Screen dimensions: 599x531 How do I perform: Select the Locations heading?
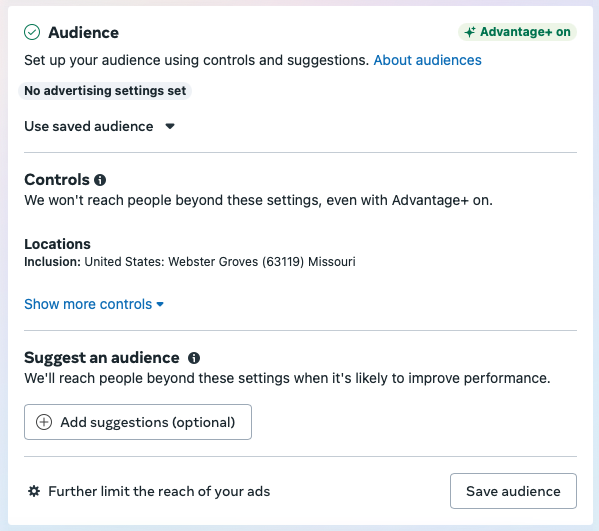pyautogui.click(x=57, y=244)
